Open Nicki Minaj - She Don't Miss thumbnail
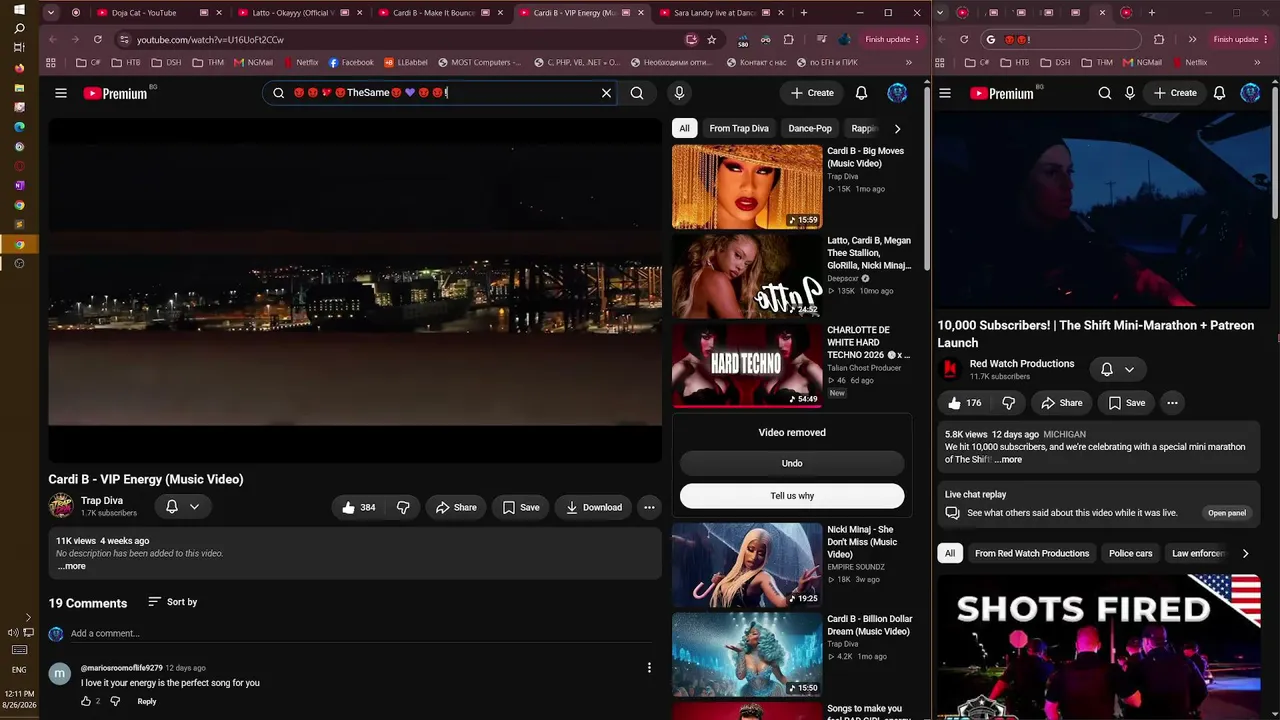Screen dimensions: 1280x720 point(747,566)
